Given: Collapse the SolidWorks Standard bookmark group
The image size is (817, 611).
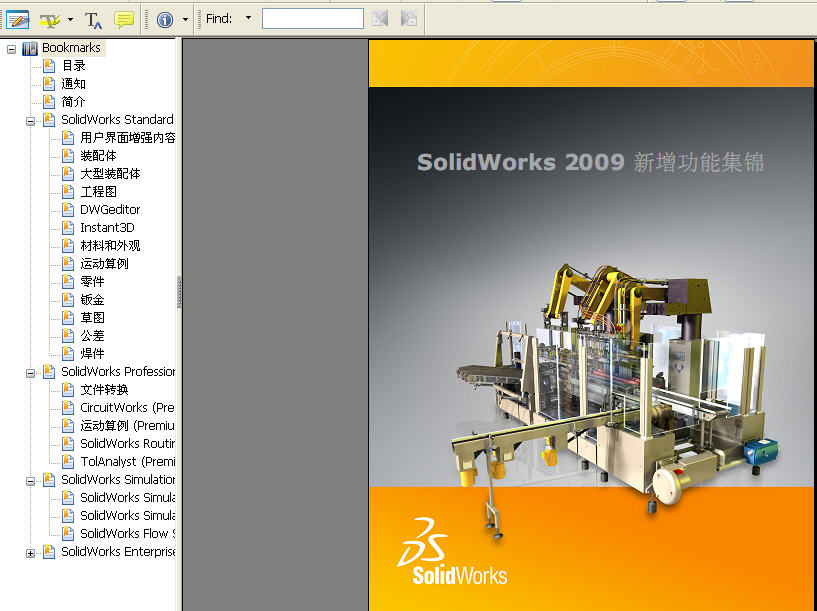Looking at the screenshot, I should click(30, 121).
